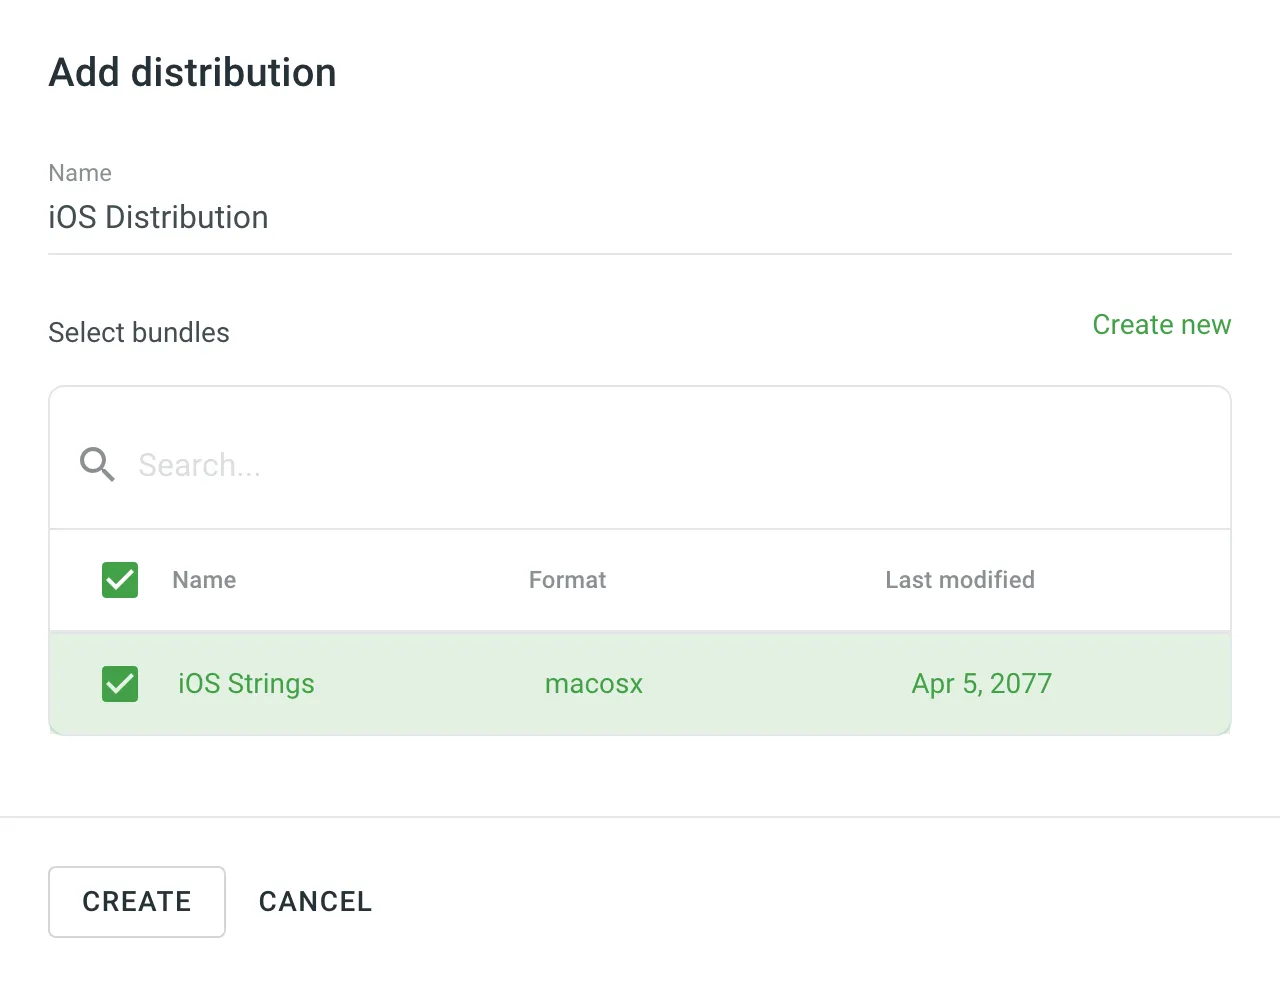1280x986 pixels.
Task: Click the Add distribution heading
Action: [x=192, y=71]
